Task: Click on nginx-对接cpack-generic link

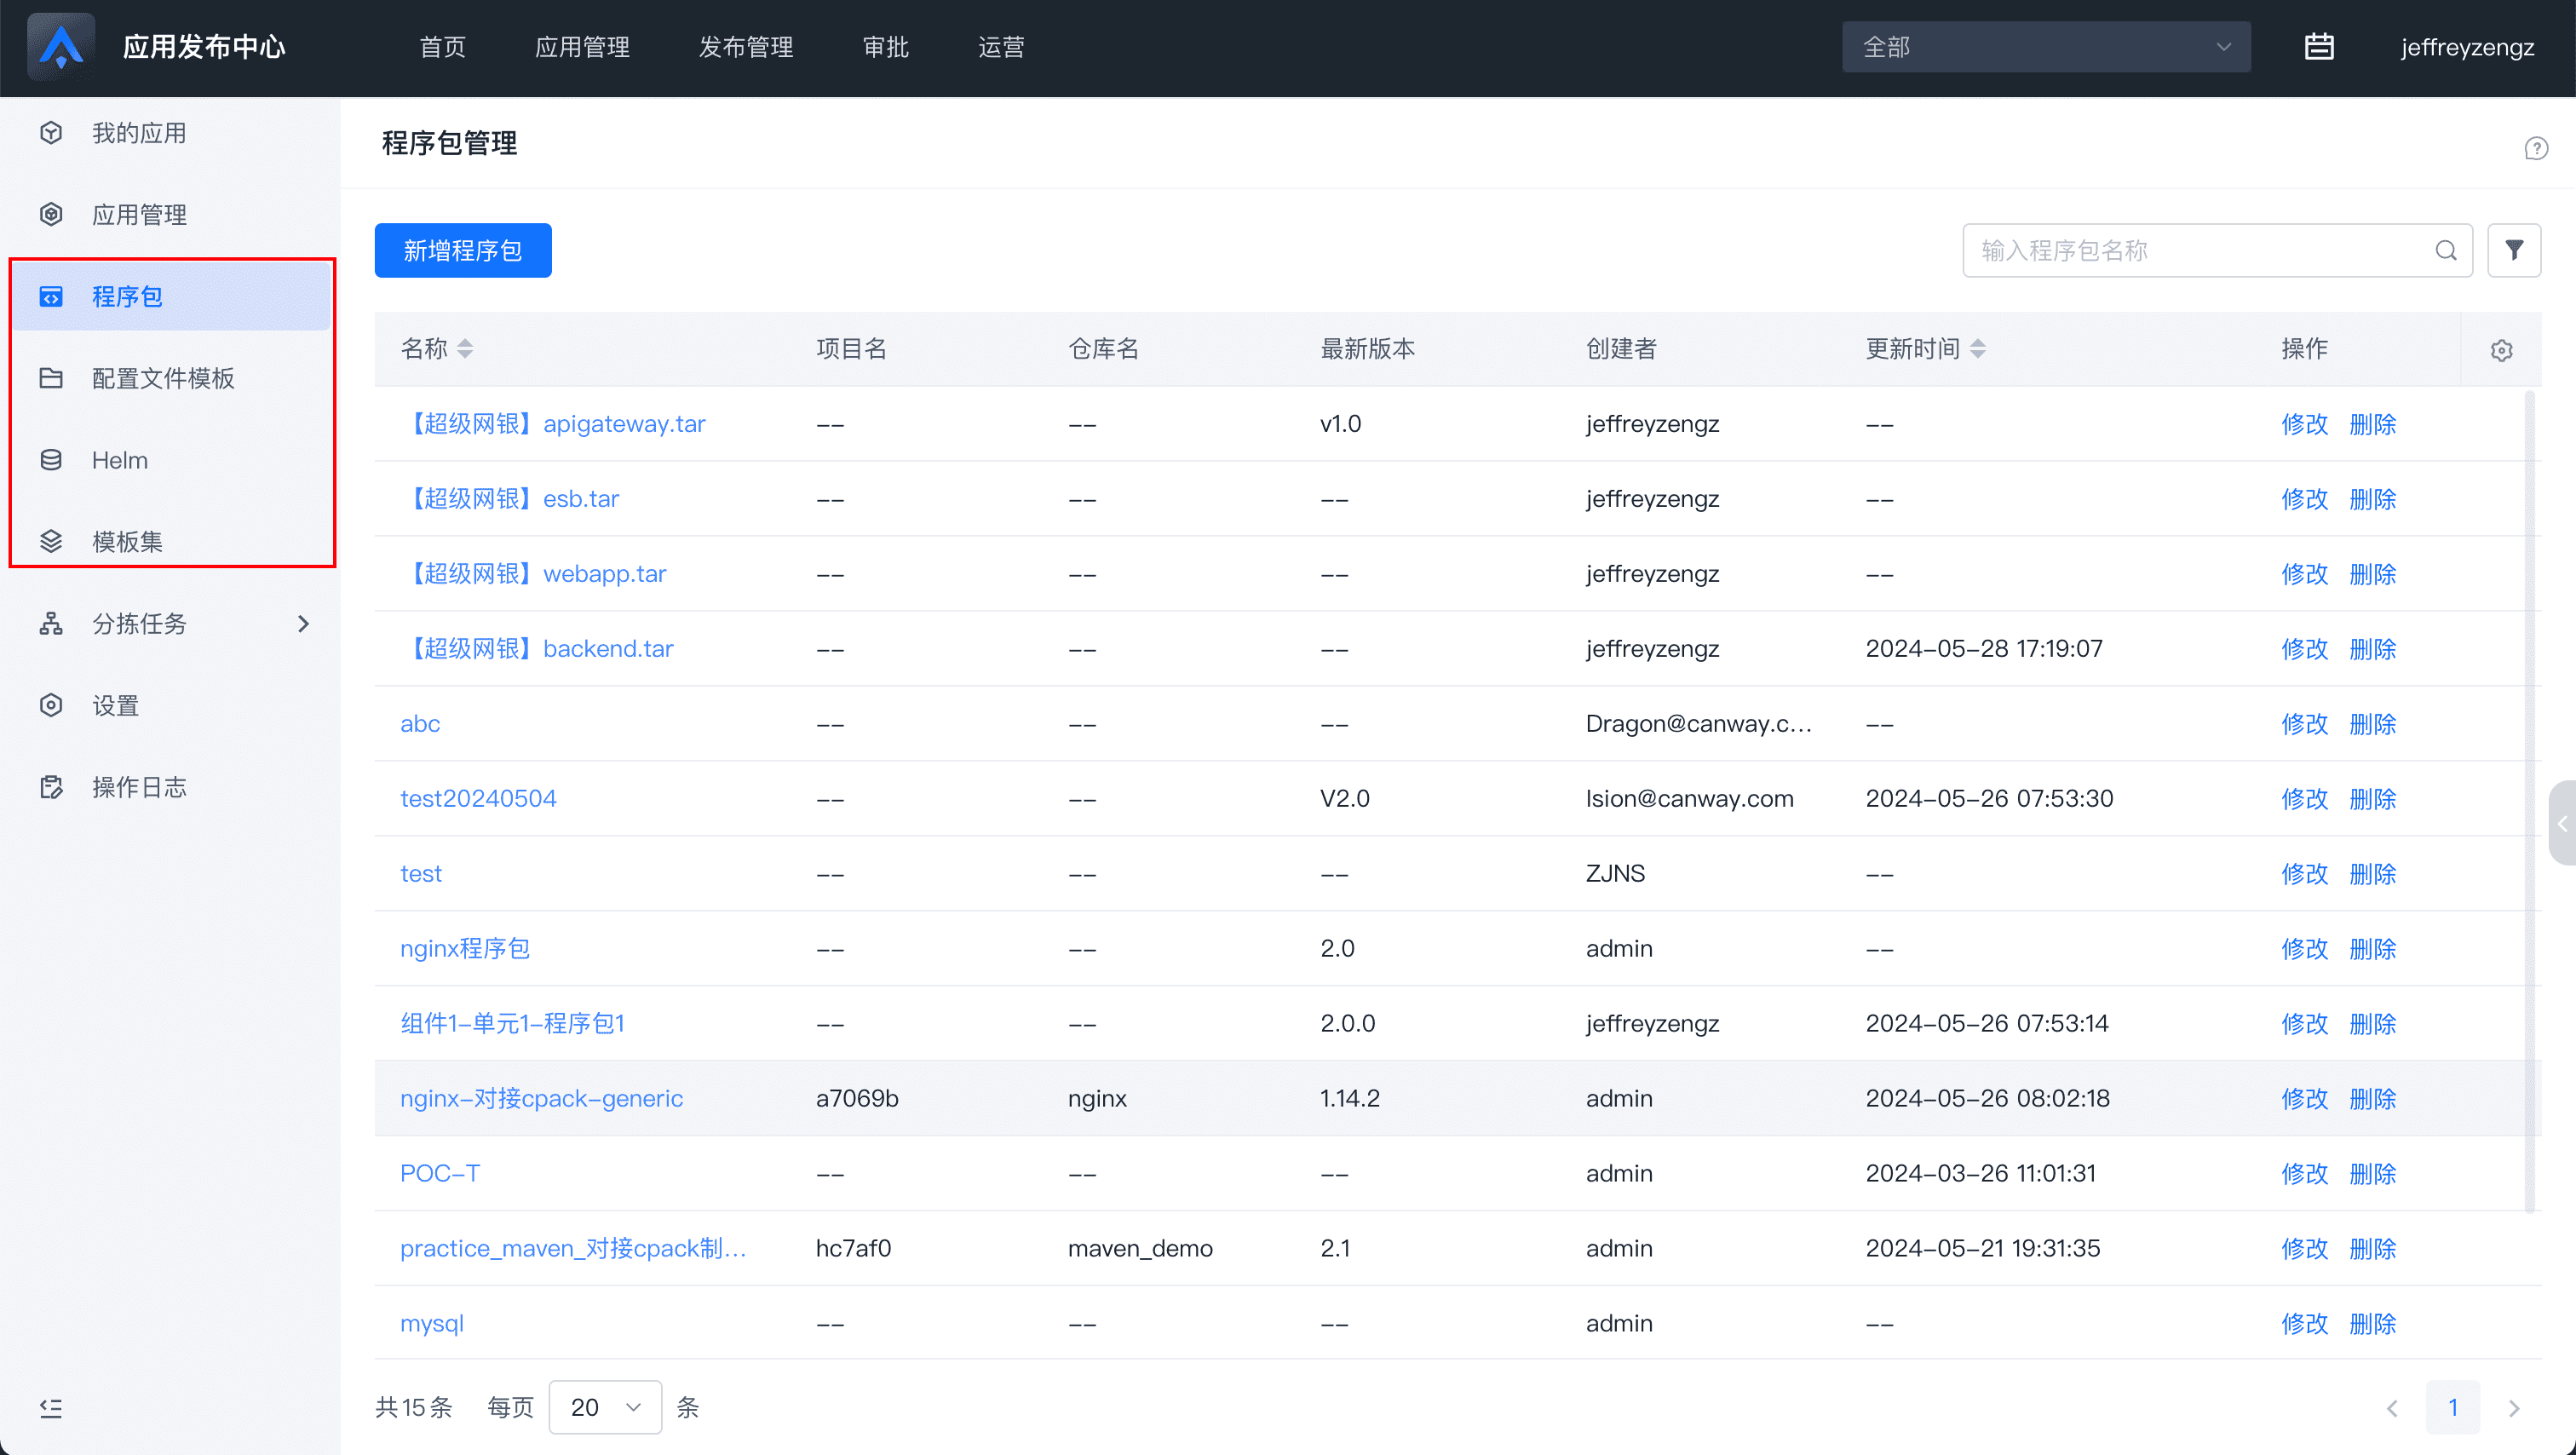Action: click(539, 1097)
